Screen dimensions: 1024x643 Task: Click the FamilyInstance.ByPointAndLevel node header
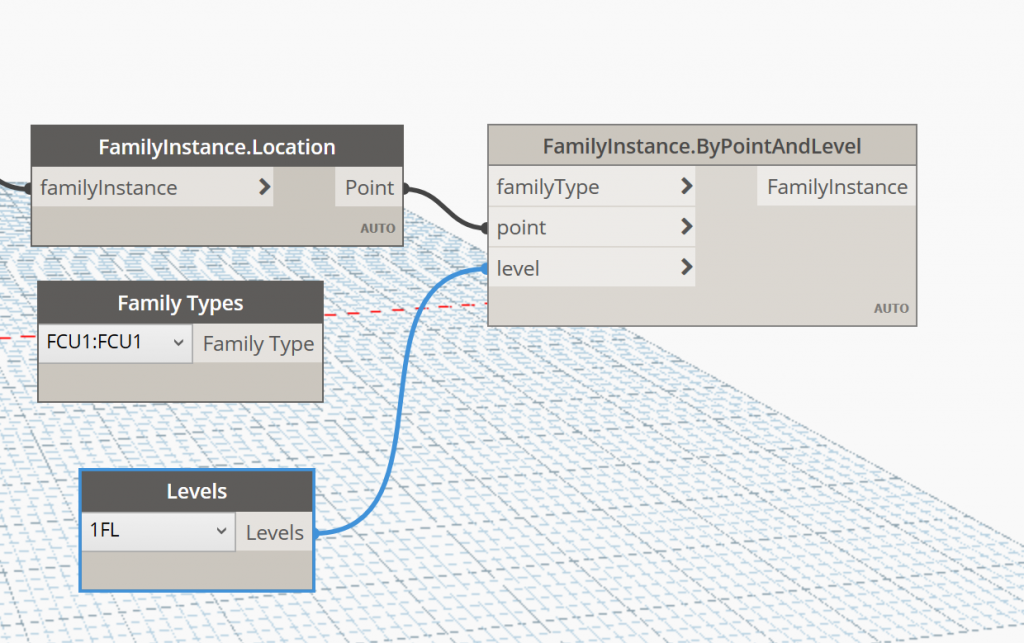click(x=701, y=146)
